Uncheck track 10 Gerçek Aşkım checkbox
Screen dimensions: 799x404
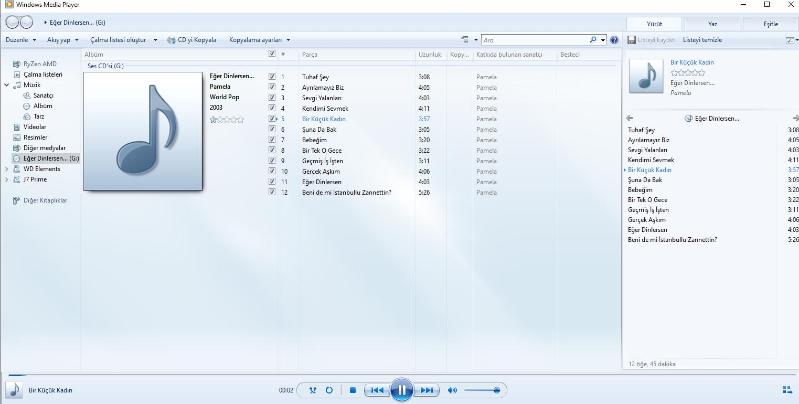pyautogui.click(x=272, y=171)
